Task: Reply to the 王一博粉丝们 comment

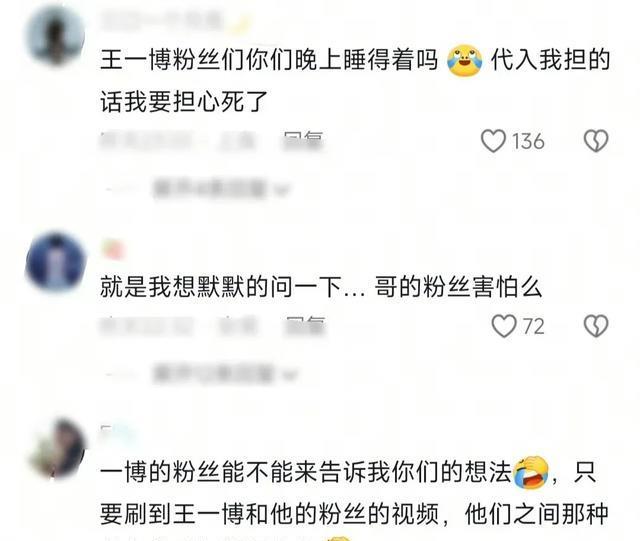Action: click(x=303, y=141)
